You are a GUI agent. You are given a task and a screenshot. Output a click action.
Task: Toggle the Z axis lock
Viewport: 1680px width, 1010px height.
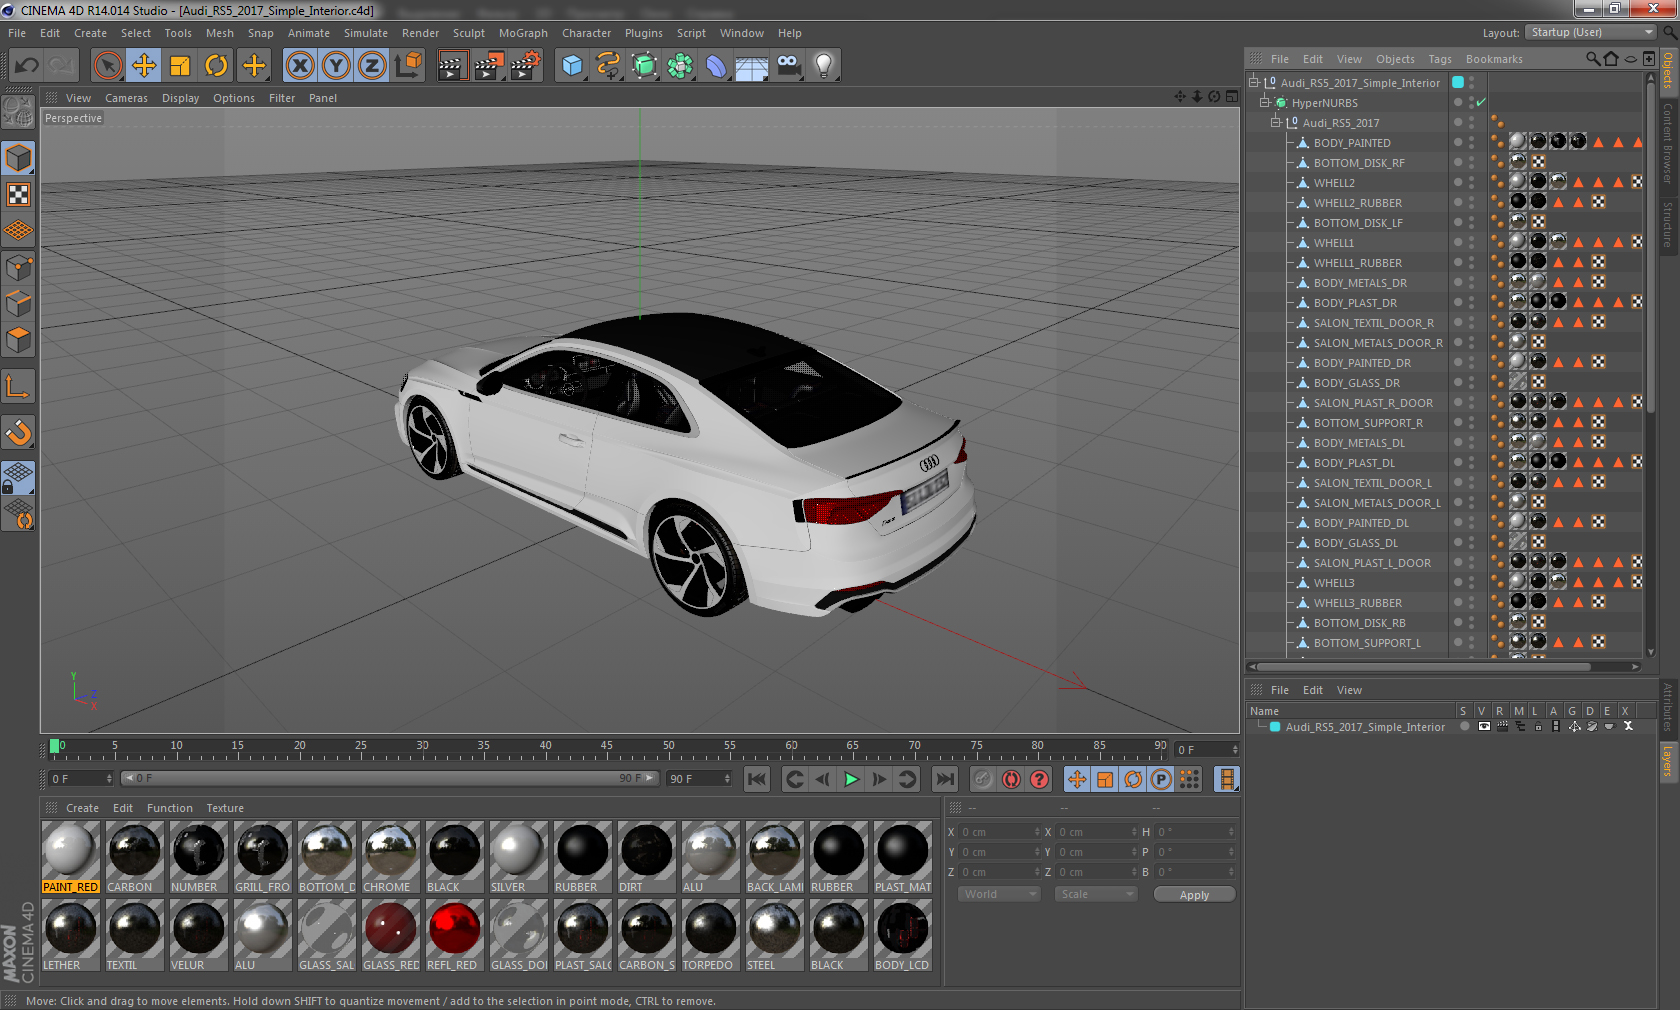tap(372, 66)
